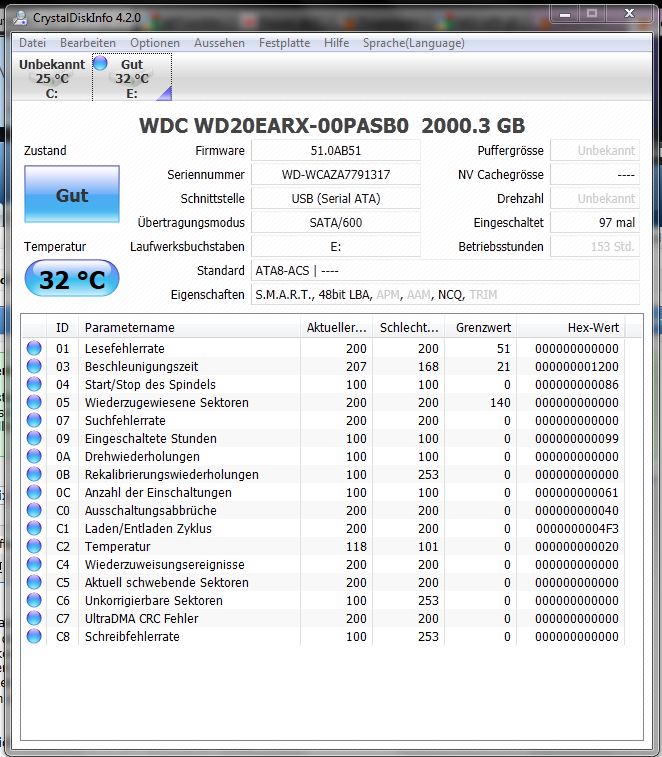Click status orb for Anzahl der Einschaltungen
This screenshot has height=757, width=662.
coord(34,492)
